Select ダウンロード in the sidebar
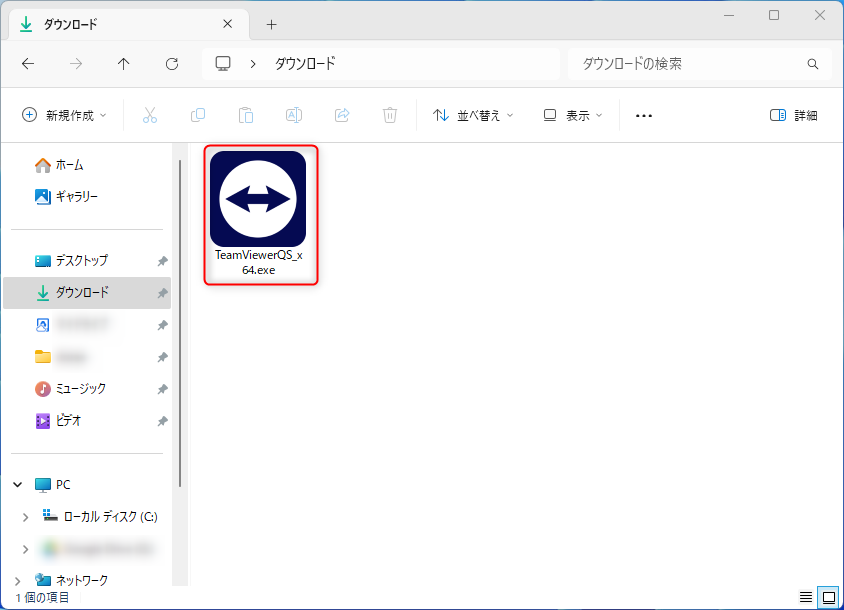 coord(87,293)
